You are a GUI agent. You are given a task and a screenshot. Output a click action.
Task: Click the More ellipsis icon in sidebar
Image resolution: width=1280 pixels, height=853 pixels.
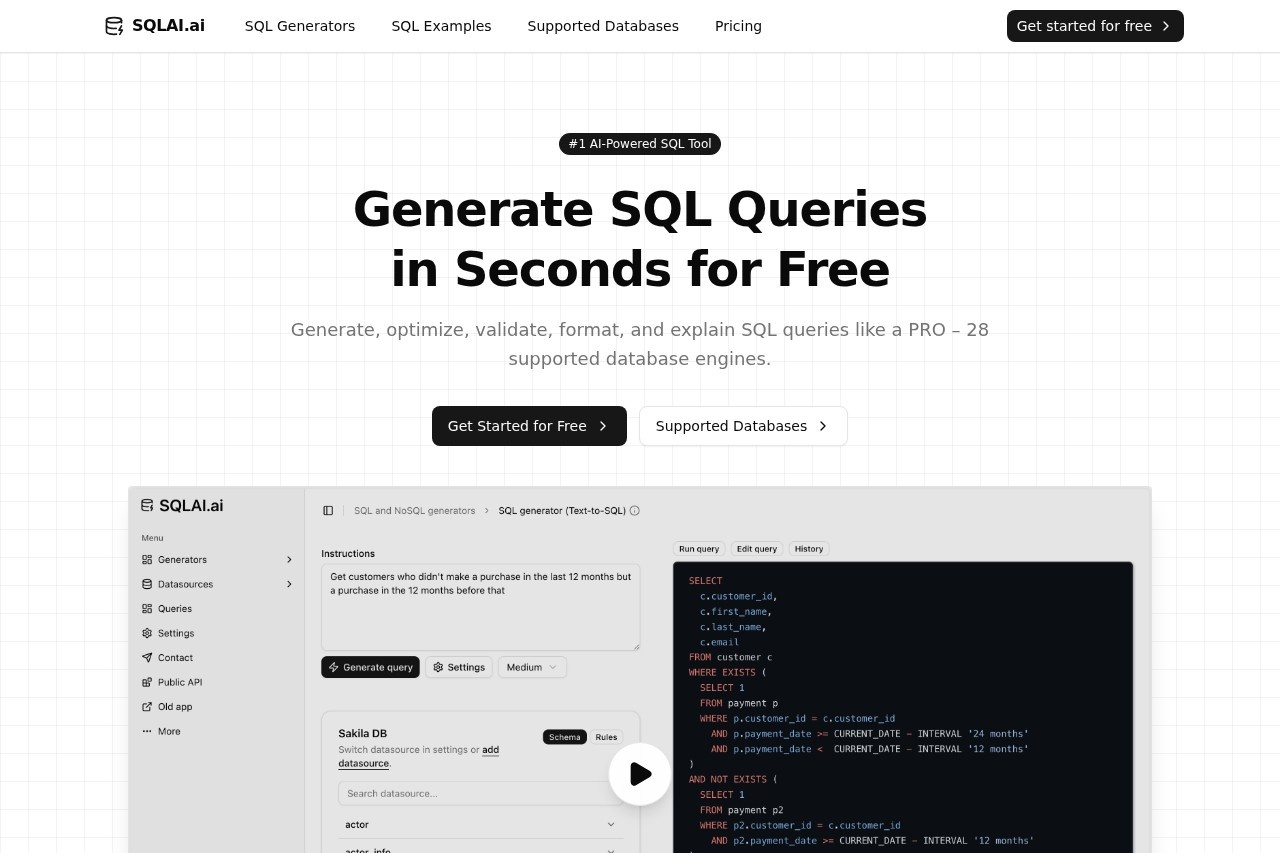click(x=147, y=731)
